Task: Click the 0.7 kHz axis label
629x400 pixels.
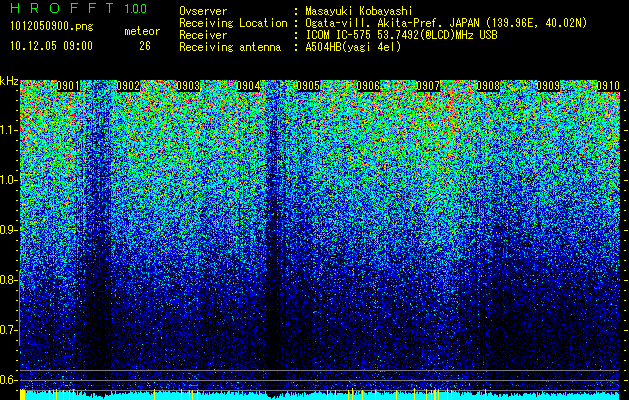Action: click(x=9, y=330)
